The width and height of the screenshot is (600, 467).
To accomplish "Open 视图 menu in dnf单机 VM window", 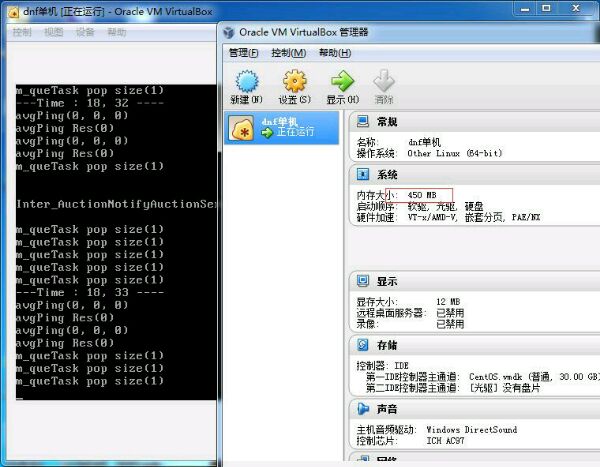I will [x=53, y=32].
